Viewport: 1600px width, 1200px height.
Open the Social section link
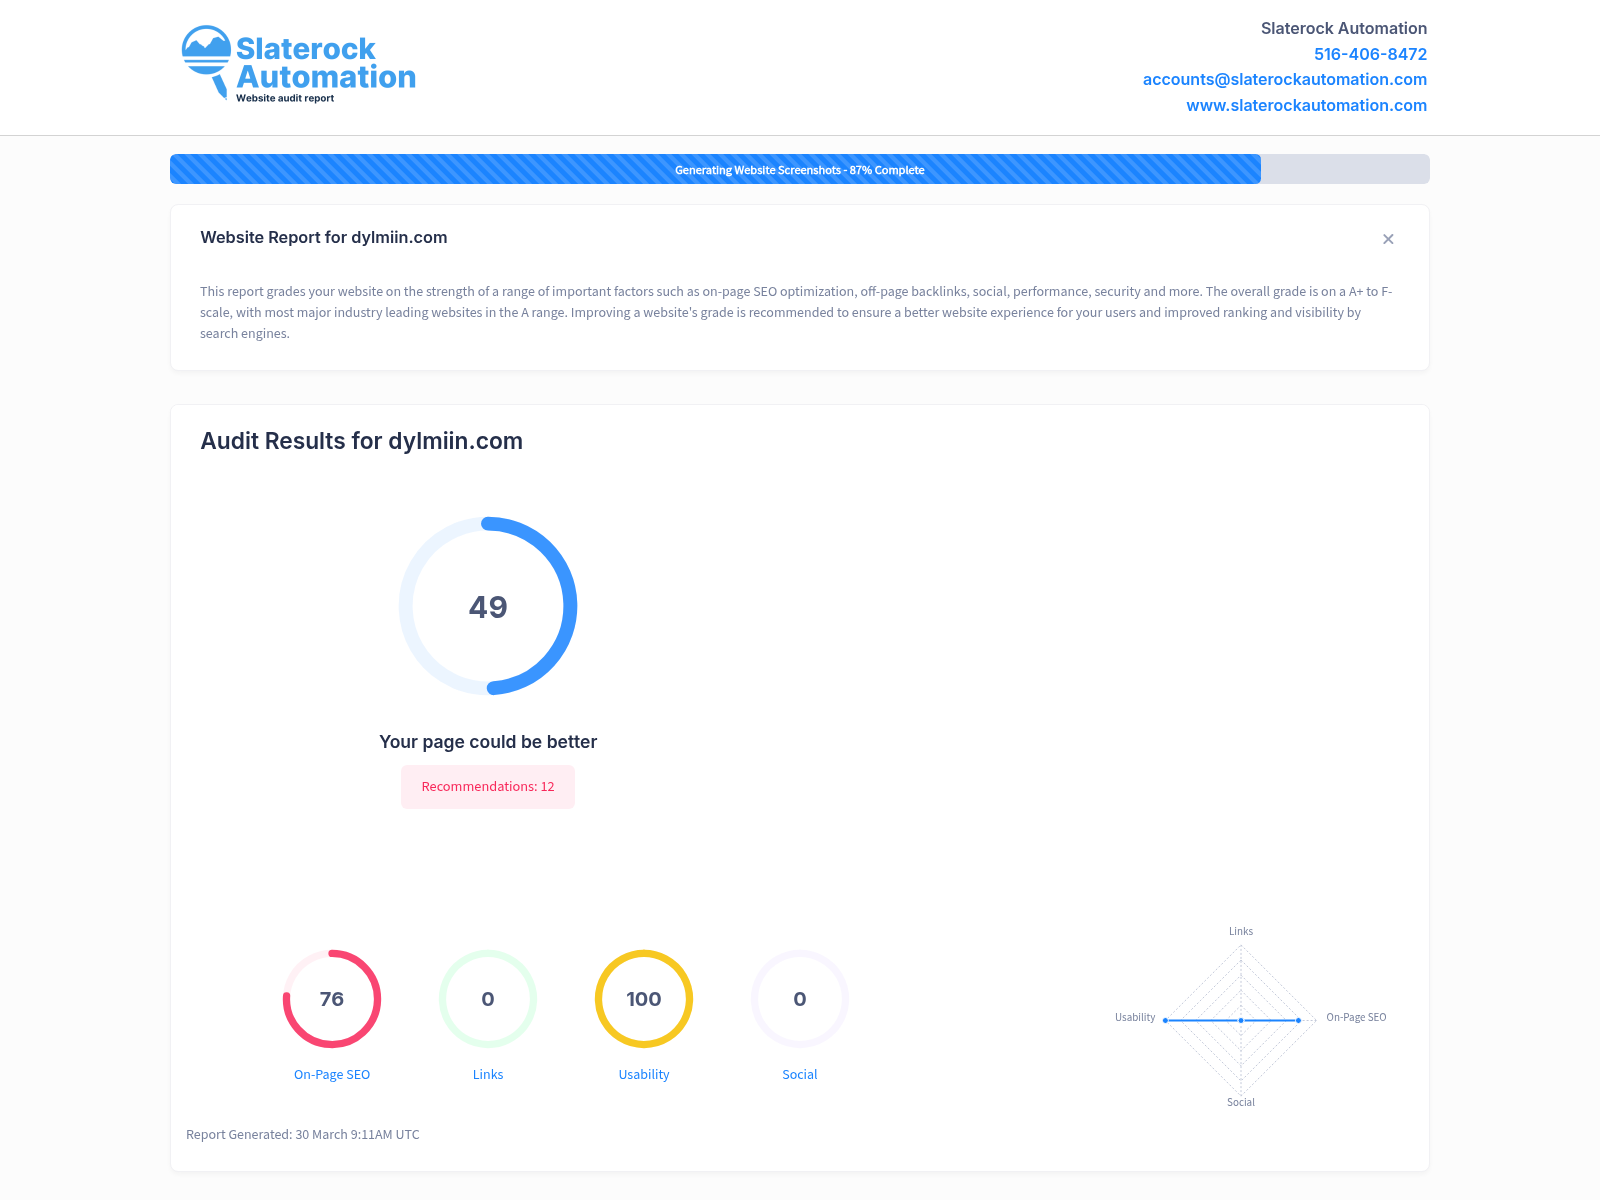(x=800, y=1074)
